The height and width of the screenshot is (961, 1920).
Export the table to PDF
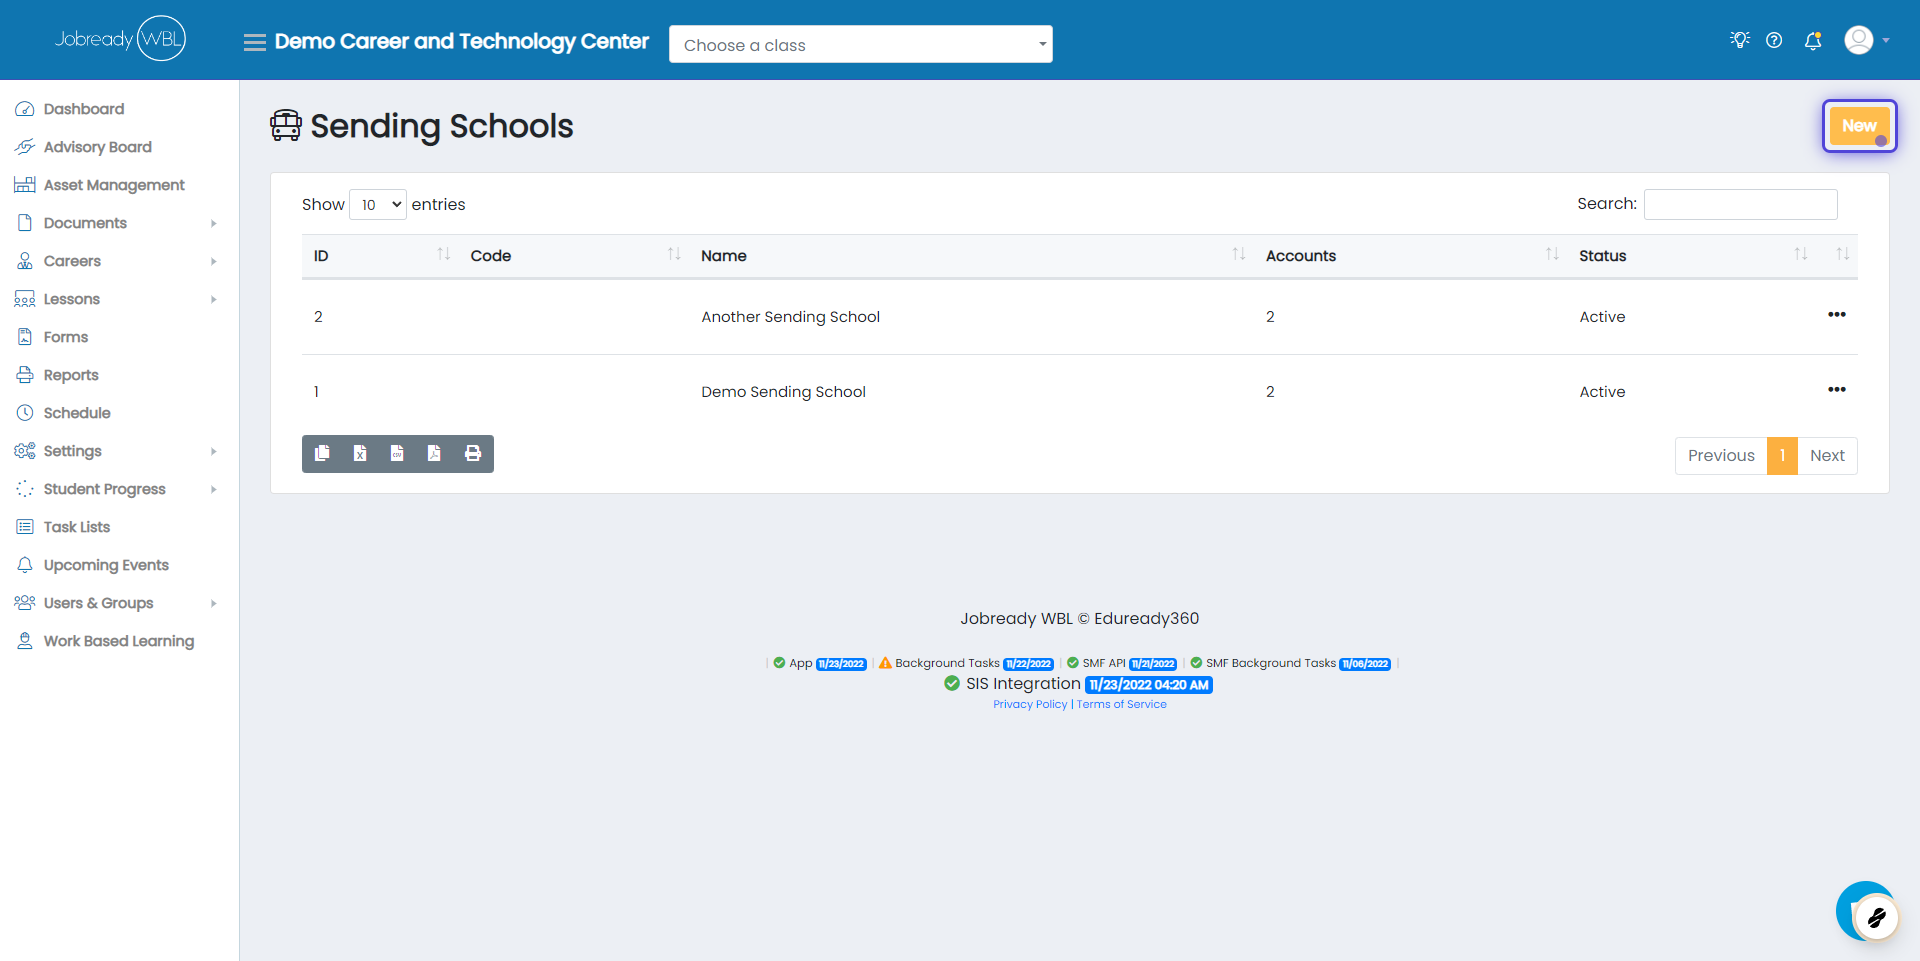pyautogui.click(x=434, y=454)
